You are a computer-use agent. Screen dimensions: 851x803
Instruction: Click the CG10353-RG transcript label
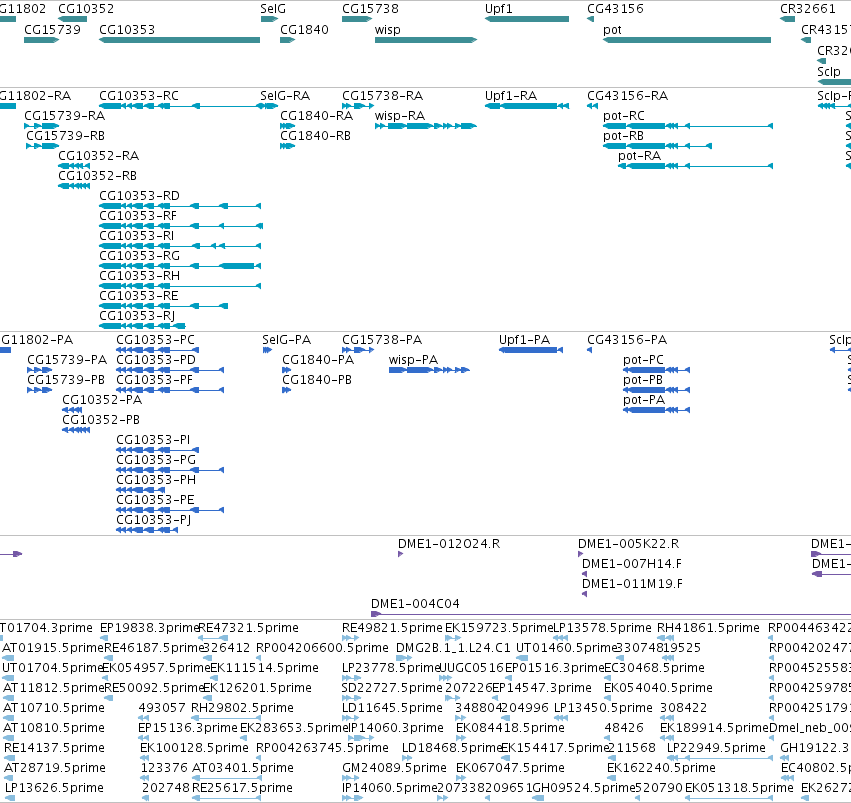tap(139, 256)
